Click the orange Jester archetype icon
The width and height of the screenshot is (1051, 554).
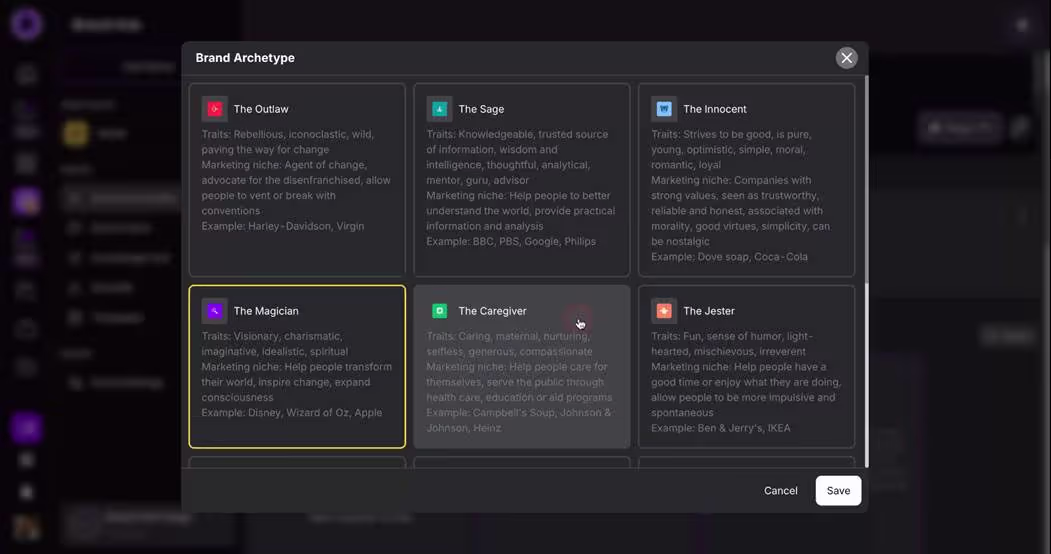click(x=664, y=311)
